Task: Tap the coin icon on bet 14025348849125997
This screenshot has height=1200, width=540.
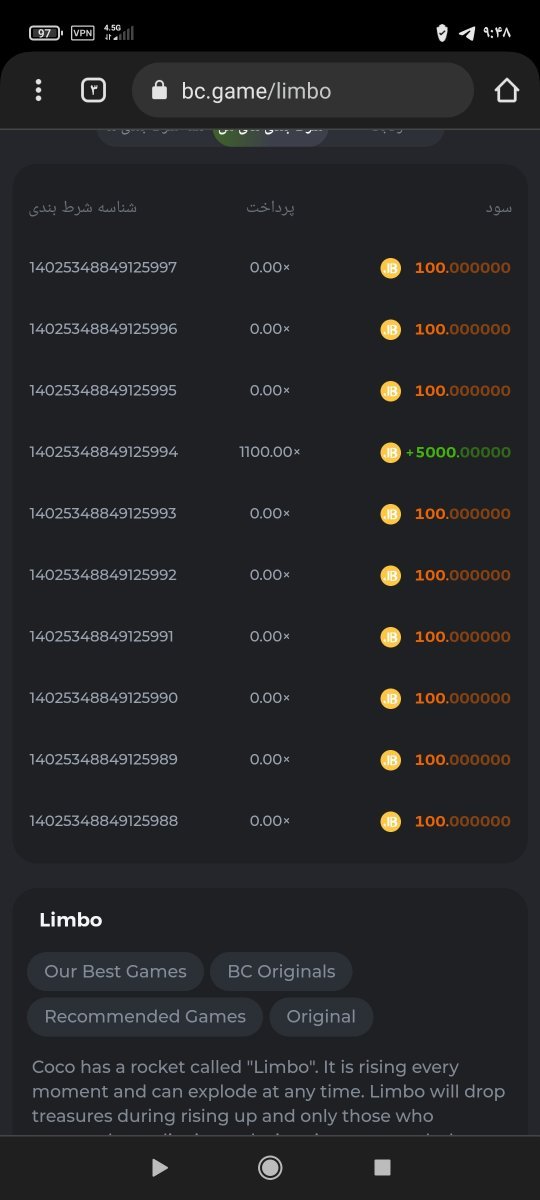Action: tap(391, 268)
